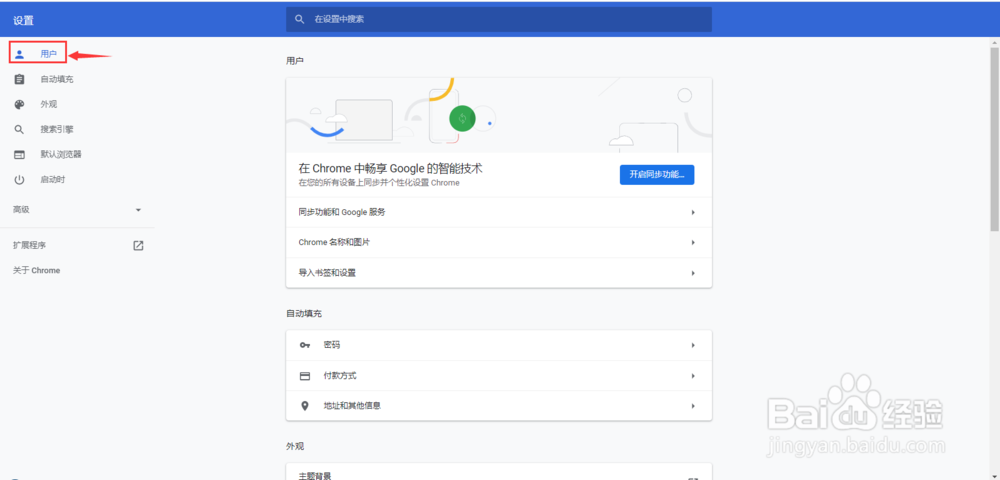Expand the 导入书签和设置 row arrow
1000x480 pixels.
pos(693,273)
